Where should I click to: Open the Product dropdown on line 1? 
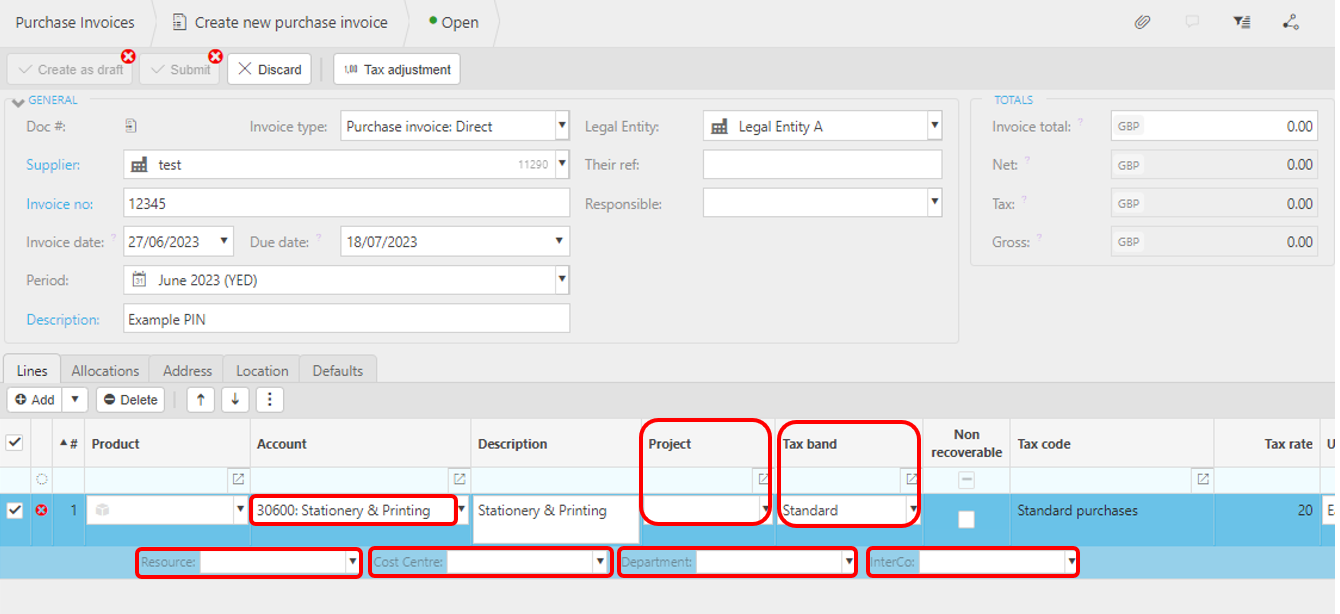coord(240,510)
